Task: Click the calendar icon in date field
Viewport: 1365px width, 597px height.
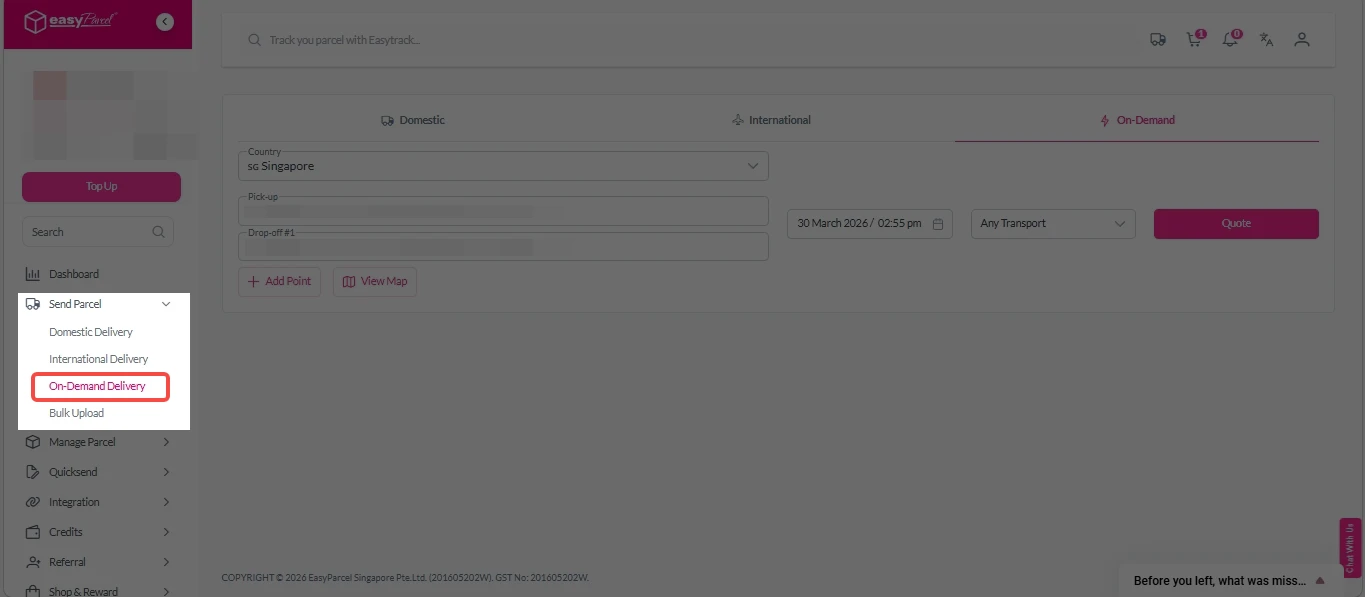Action: (x=938, y=224)
